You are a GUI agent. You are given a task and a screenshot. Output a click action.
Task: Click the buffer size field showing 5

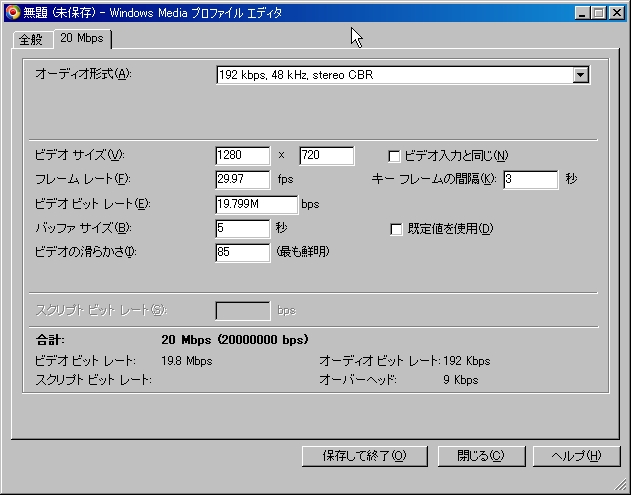point(243,229)
